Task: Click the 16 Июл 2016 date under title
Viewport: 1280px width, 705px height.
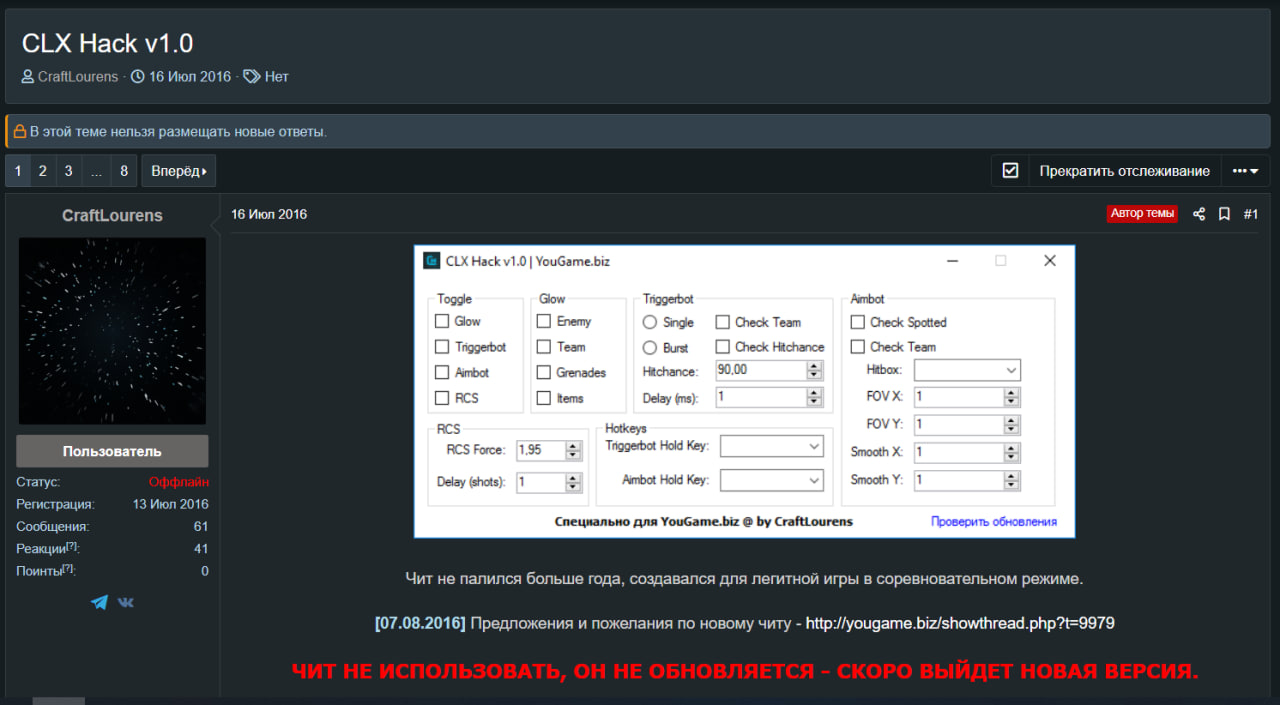Action: click(x=190, y=76)
